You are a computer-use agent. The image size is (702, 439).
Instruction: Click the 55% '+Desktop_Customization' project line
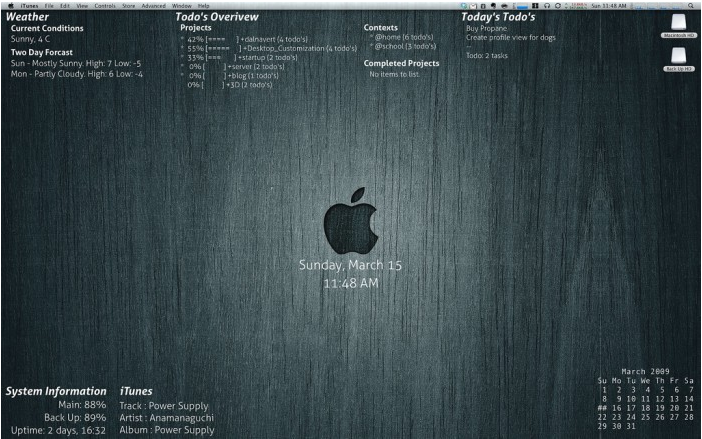269,48
